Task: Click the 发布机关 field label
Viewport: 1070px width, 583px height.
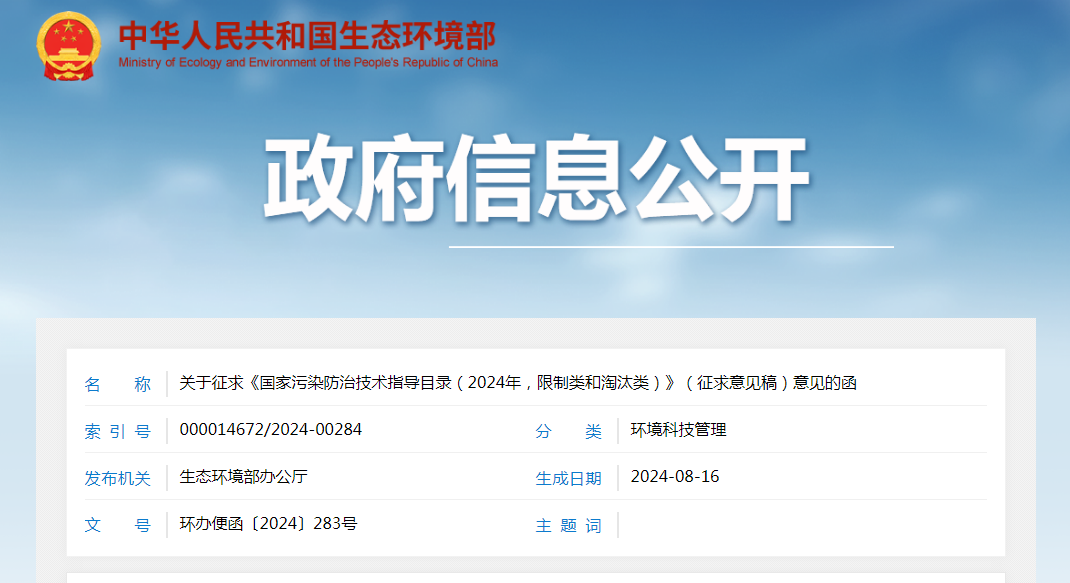Action: tap(117, 478)
